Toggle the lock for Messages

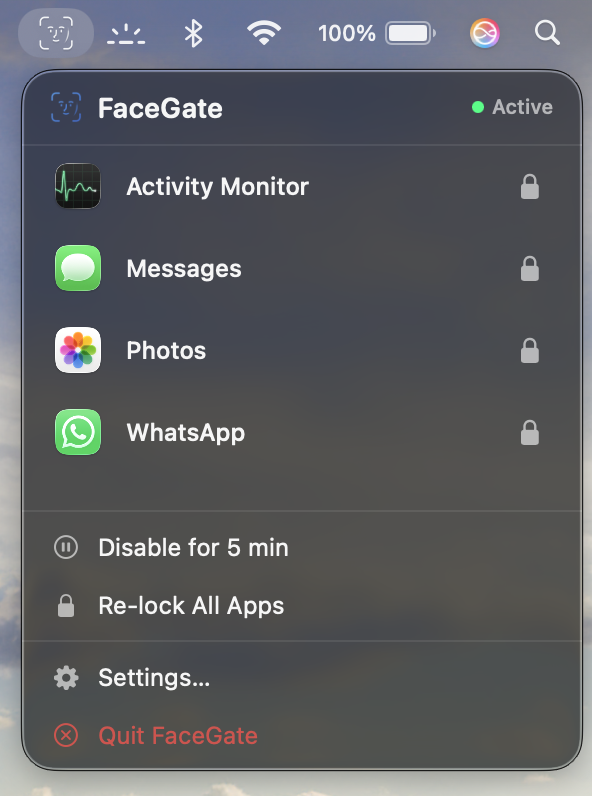(530, 269)
